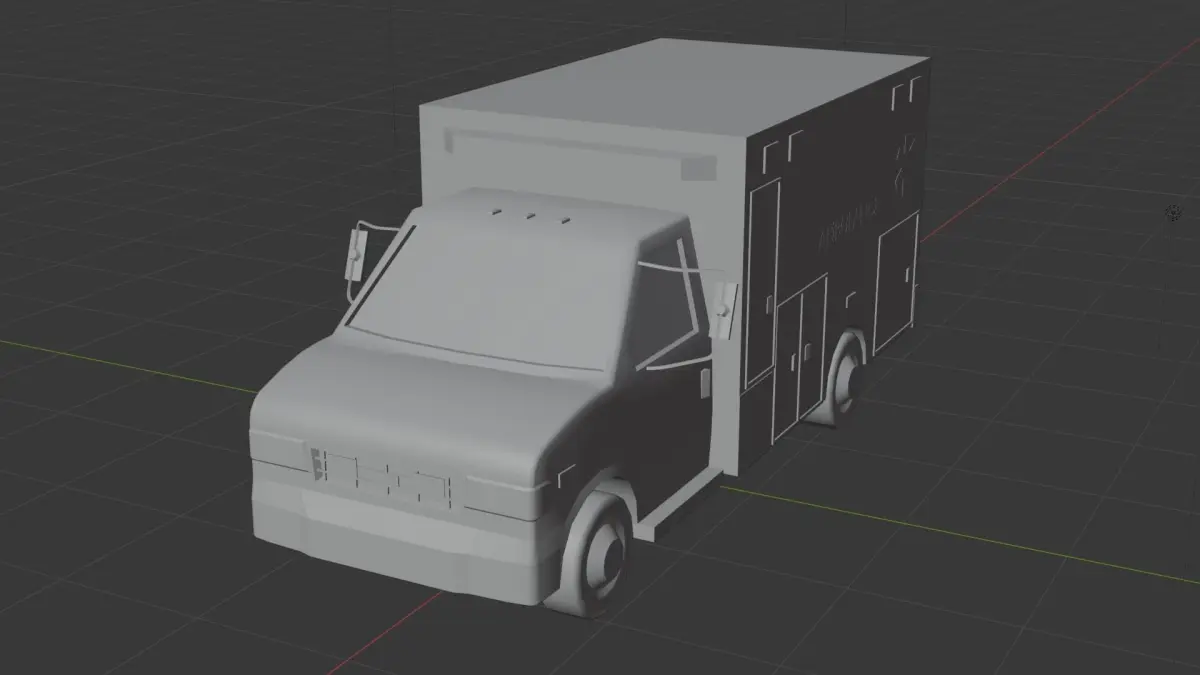
Task: Click the ambulance front grille
Action: click(x=382, y=480)
